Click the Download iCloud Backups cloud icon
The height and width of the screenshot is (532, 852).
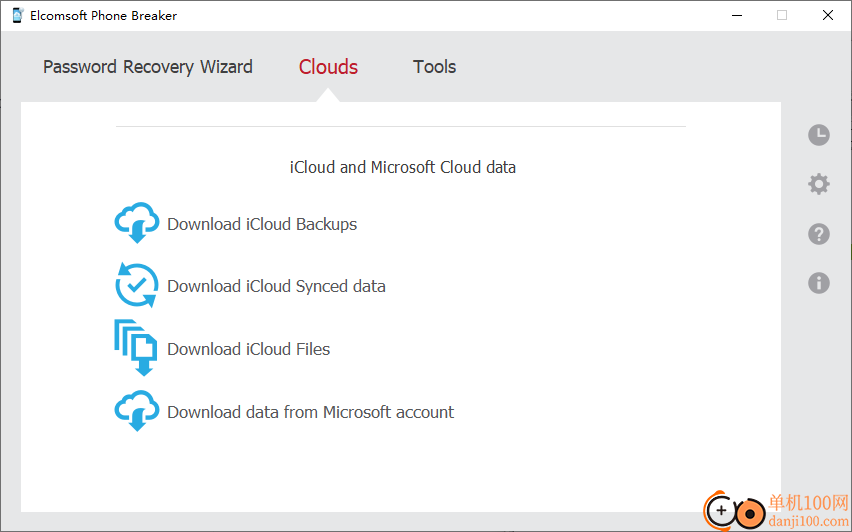click(x=137, y=223)
